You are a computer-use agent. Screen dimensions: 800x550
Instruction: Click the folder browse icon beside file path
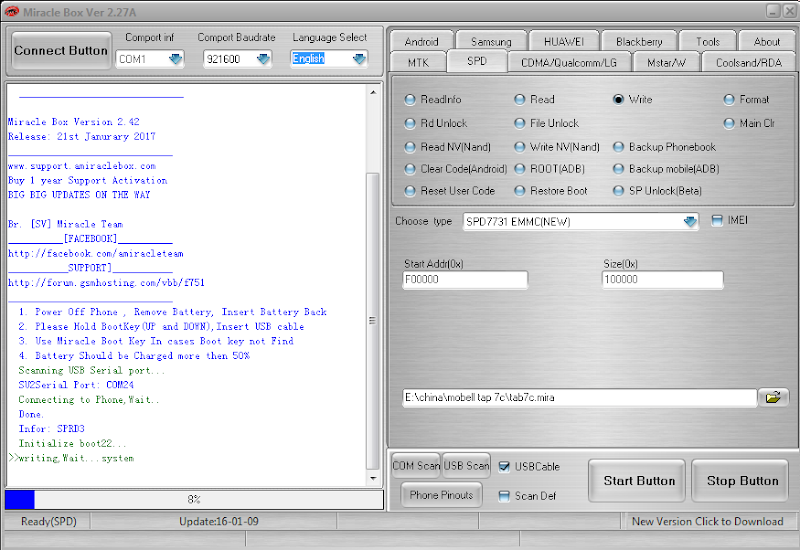[x=773, y=397]
